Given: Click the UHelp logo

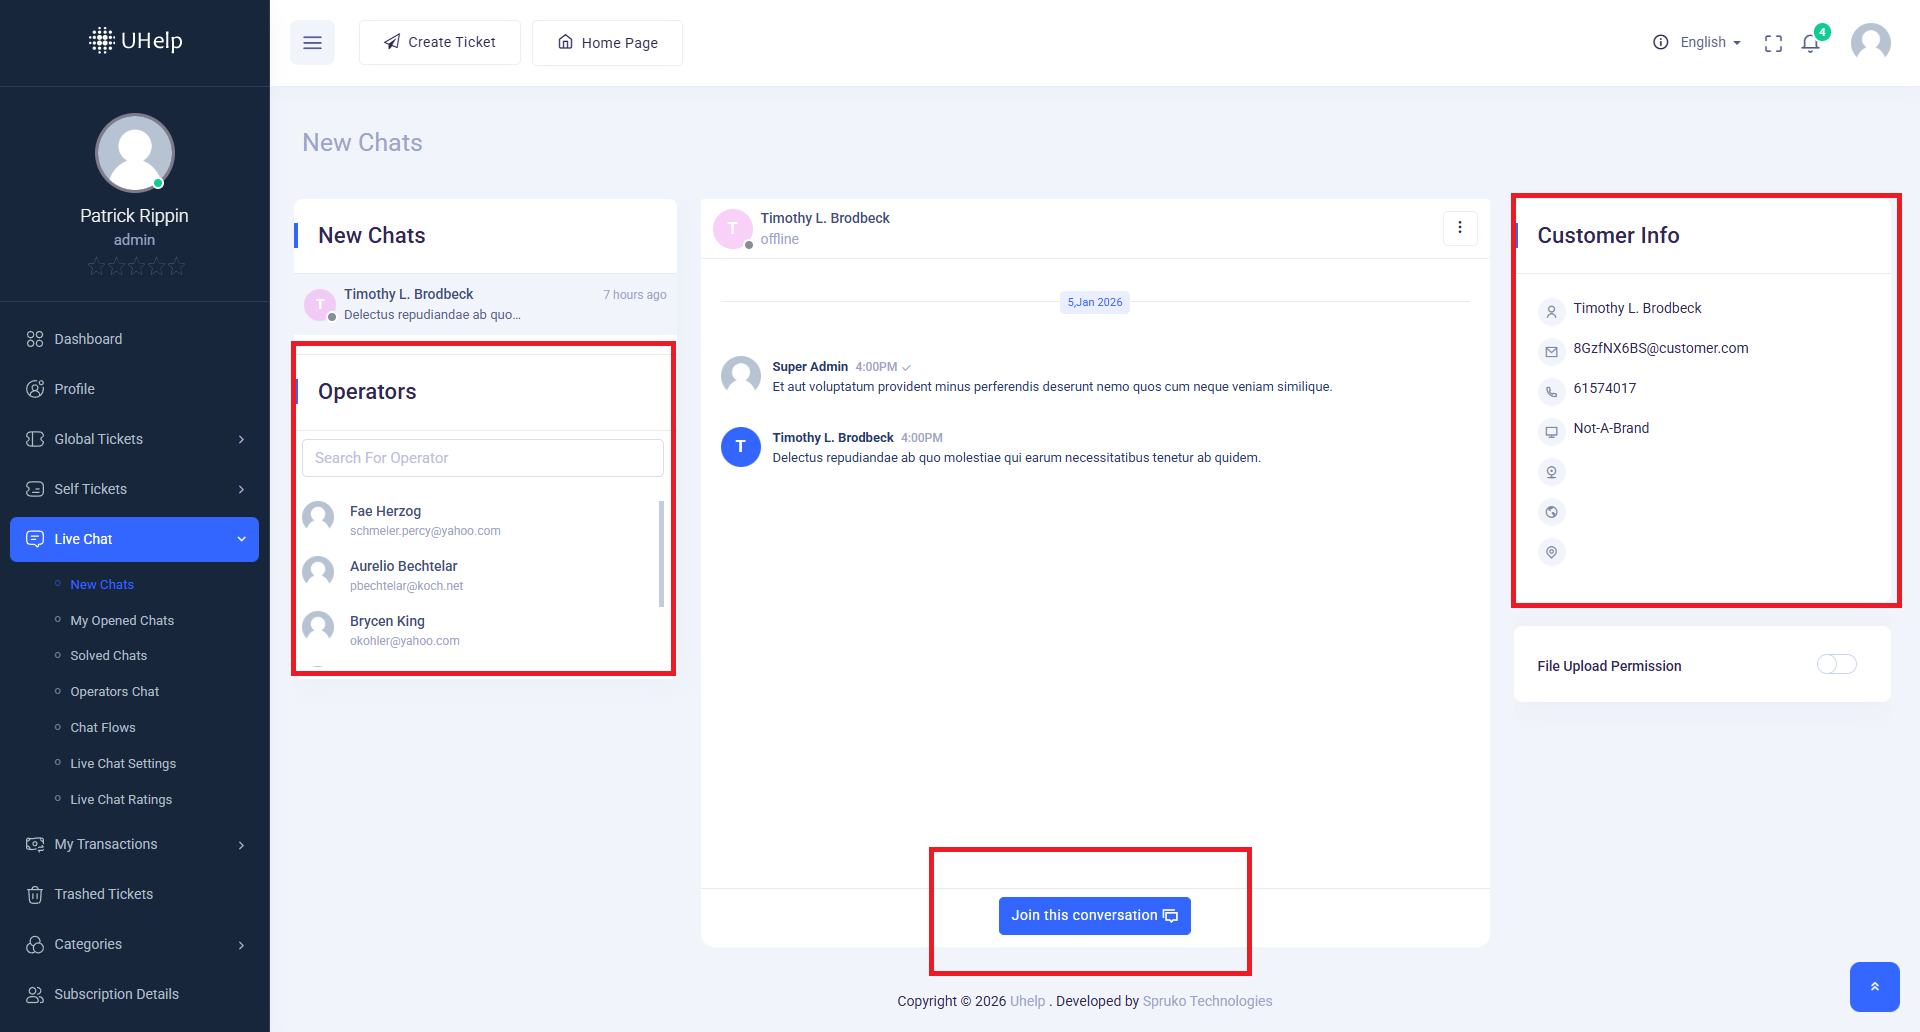Looking at the screenshot, I should (135, 41).
